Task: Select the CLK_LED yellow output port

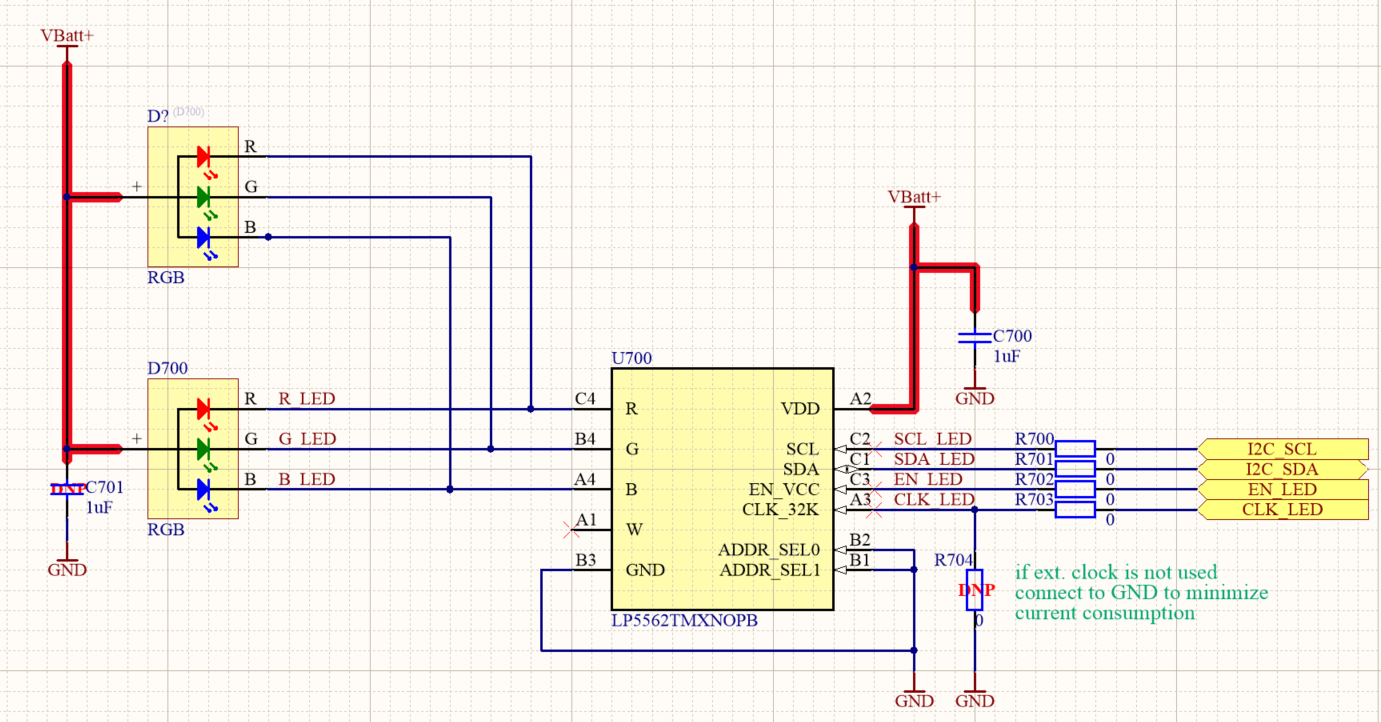Action: pyautogui.click(x=1282, y=510)
